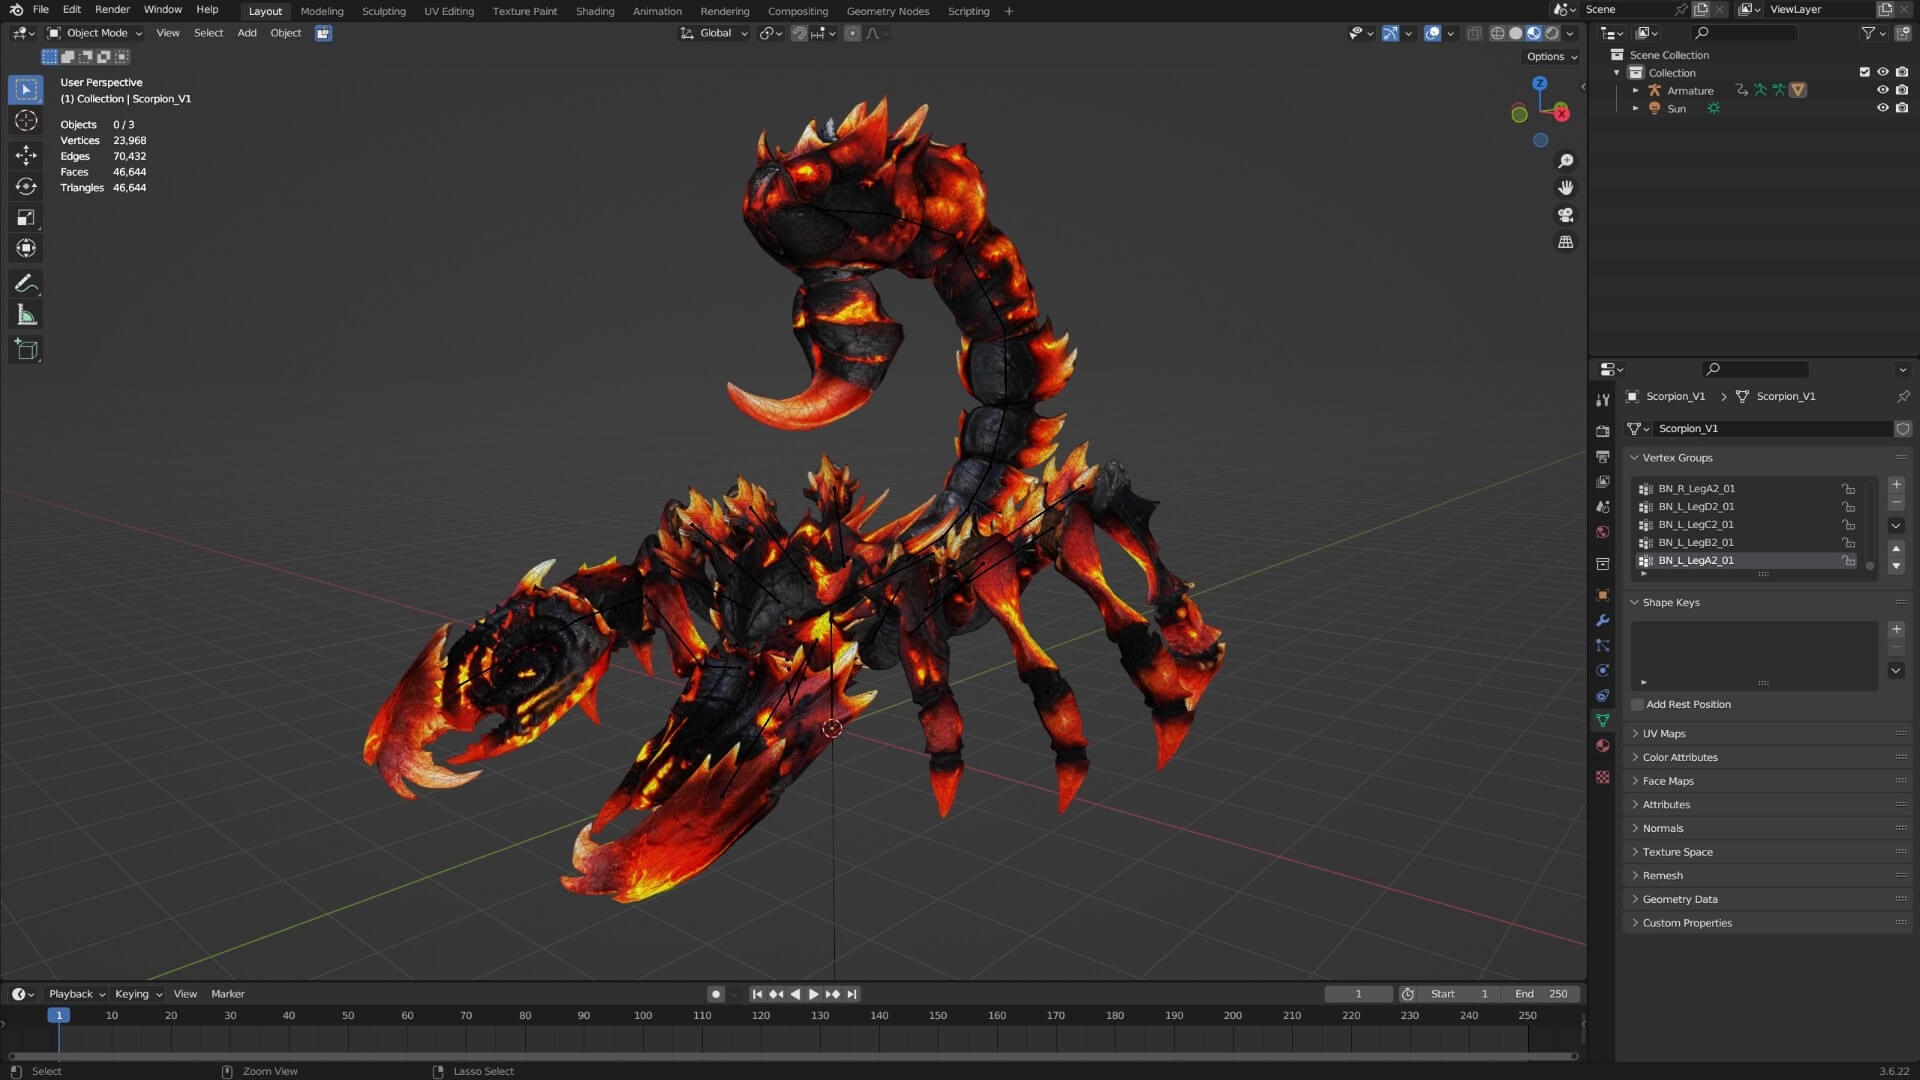Open the Render properties tab
The height and width of the screenshot is (1080, 1920).
coord(1603,431)
